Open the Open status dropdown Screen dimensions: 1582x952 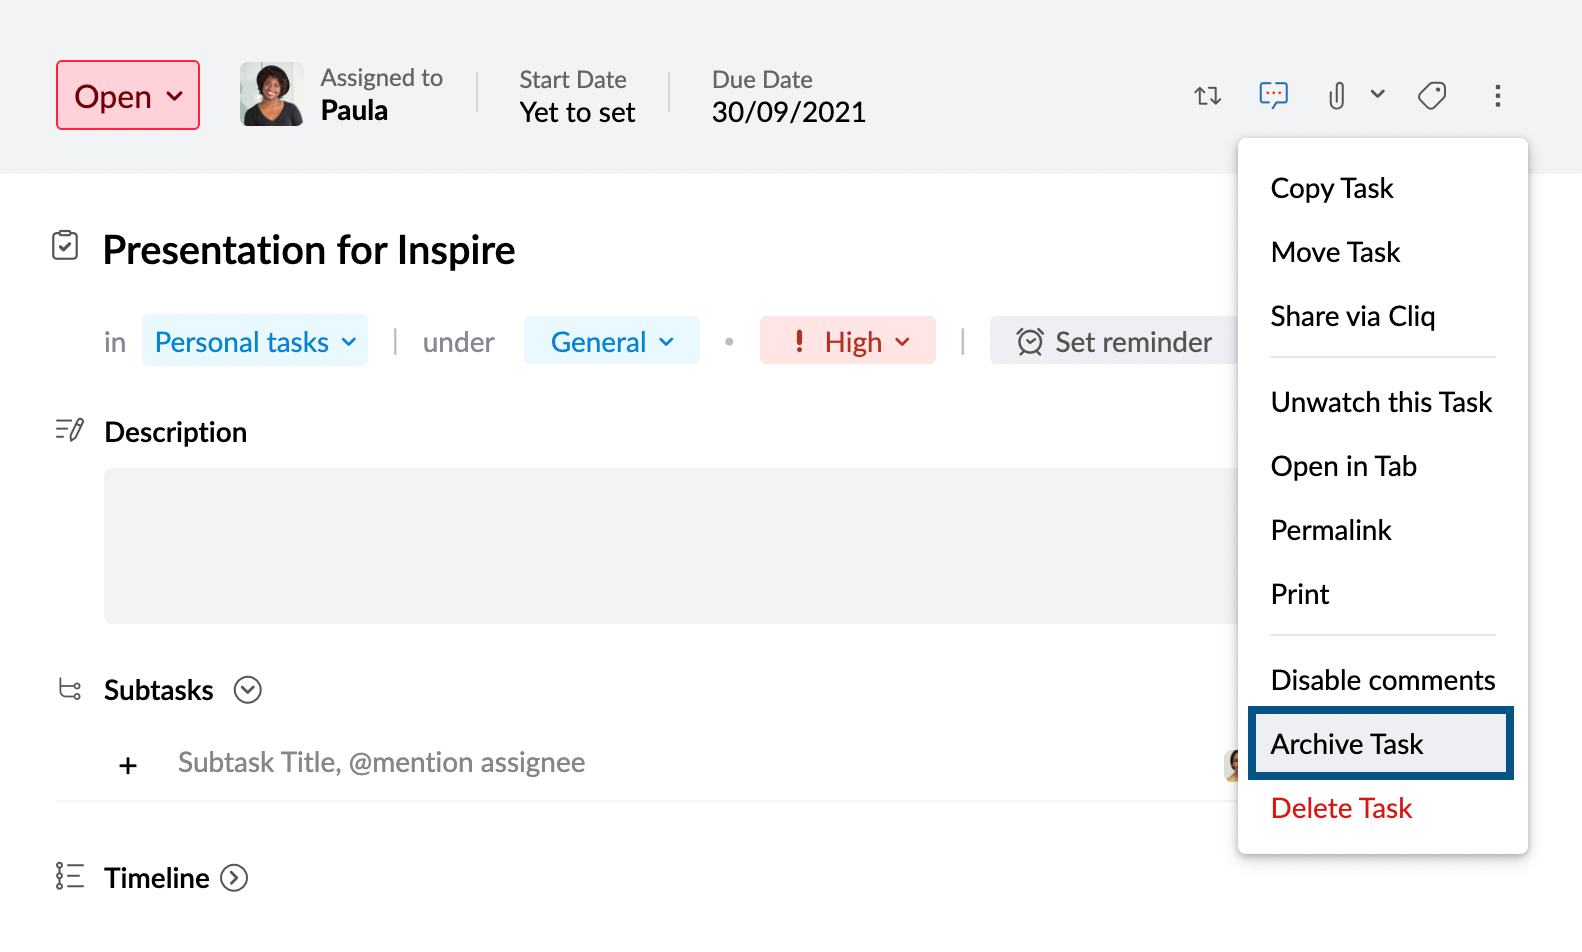pos(128,96)
